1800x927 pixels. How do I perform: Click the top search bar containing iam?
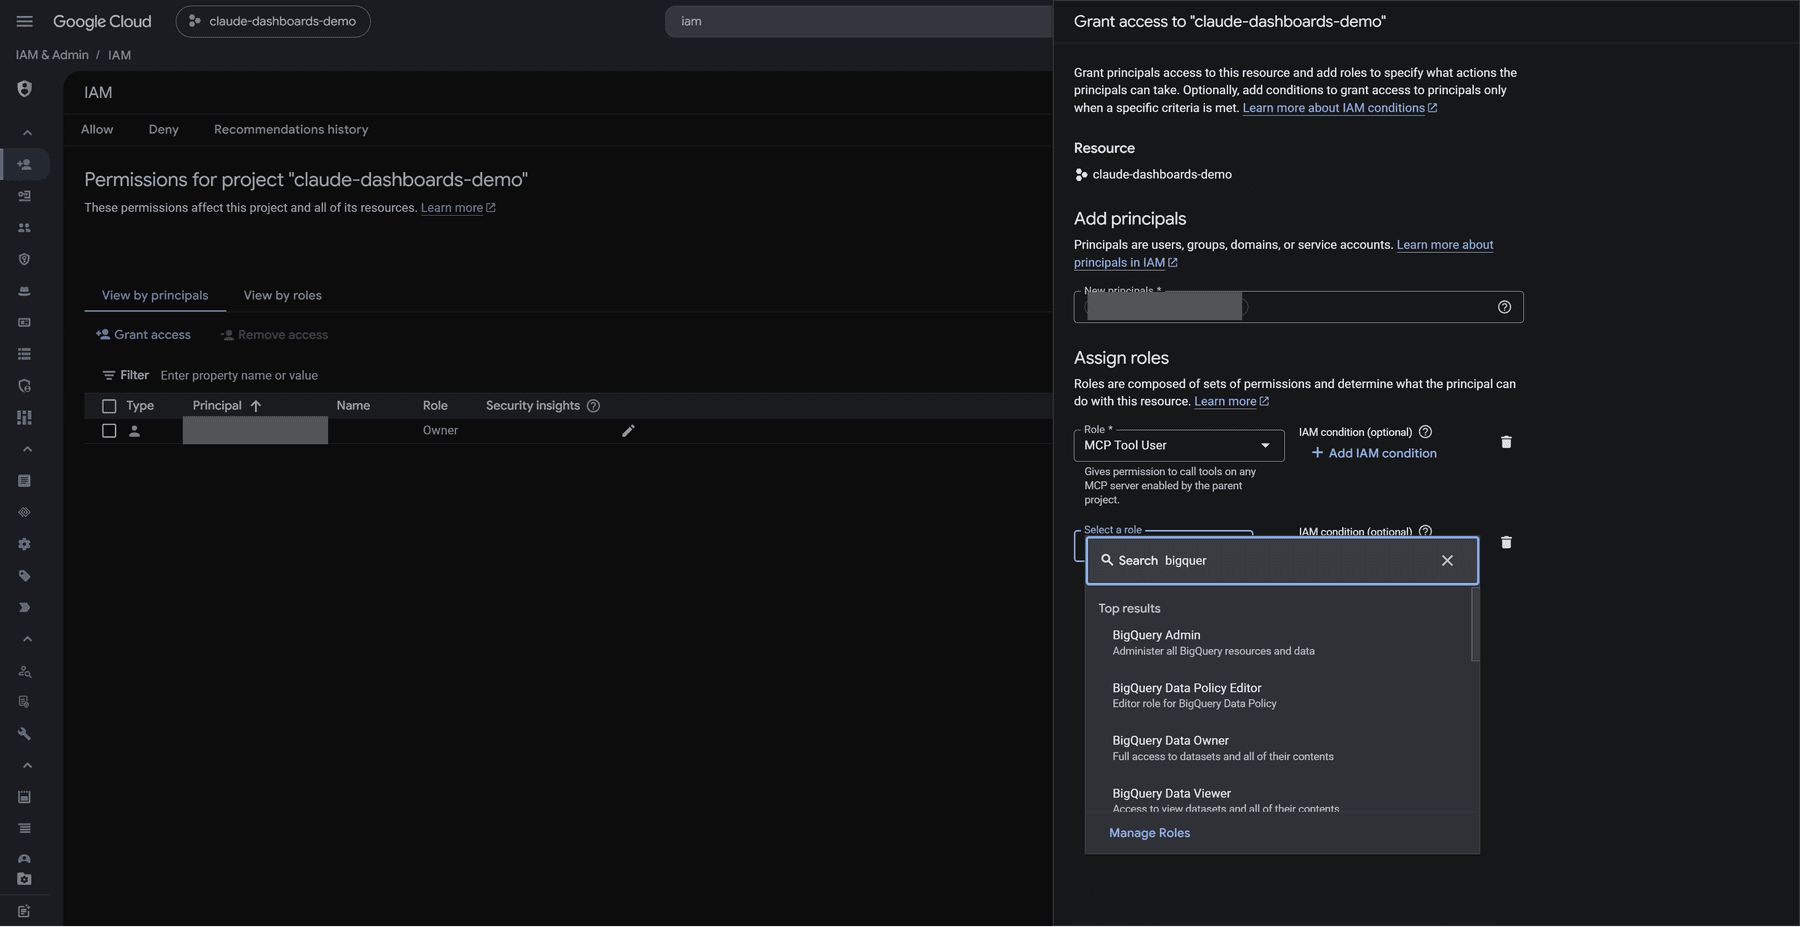tap(859, 21)
